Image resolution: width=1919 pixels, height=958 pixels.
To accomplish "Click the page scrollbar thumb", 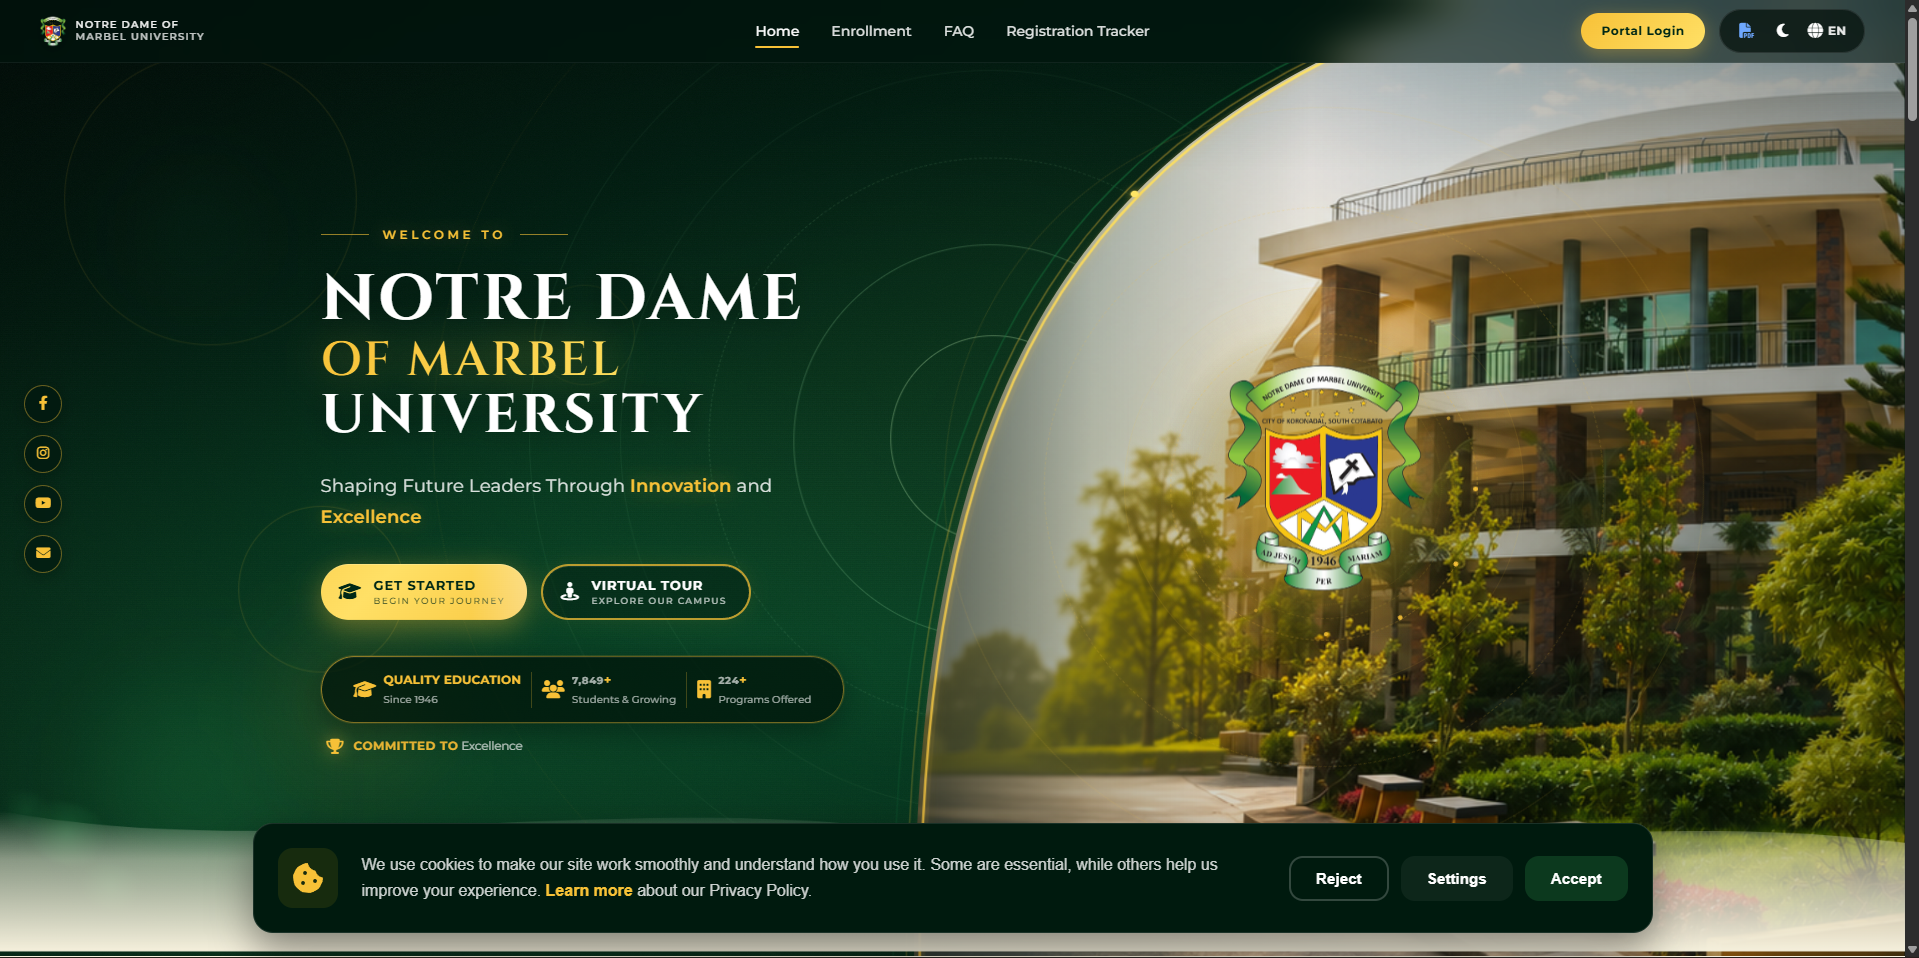I will tap(1912, 70).
